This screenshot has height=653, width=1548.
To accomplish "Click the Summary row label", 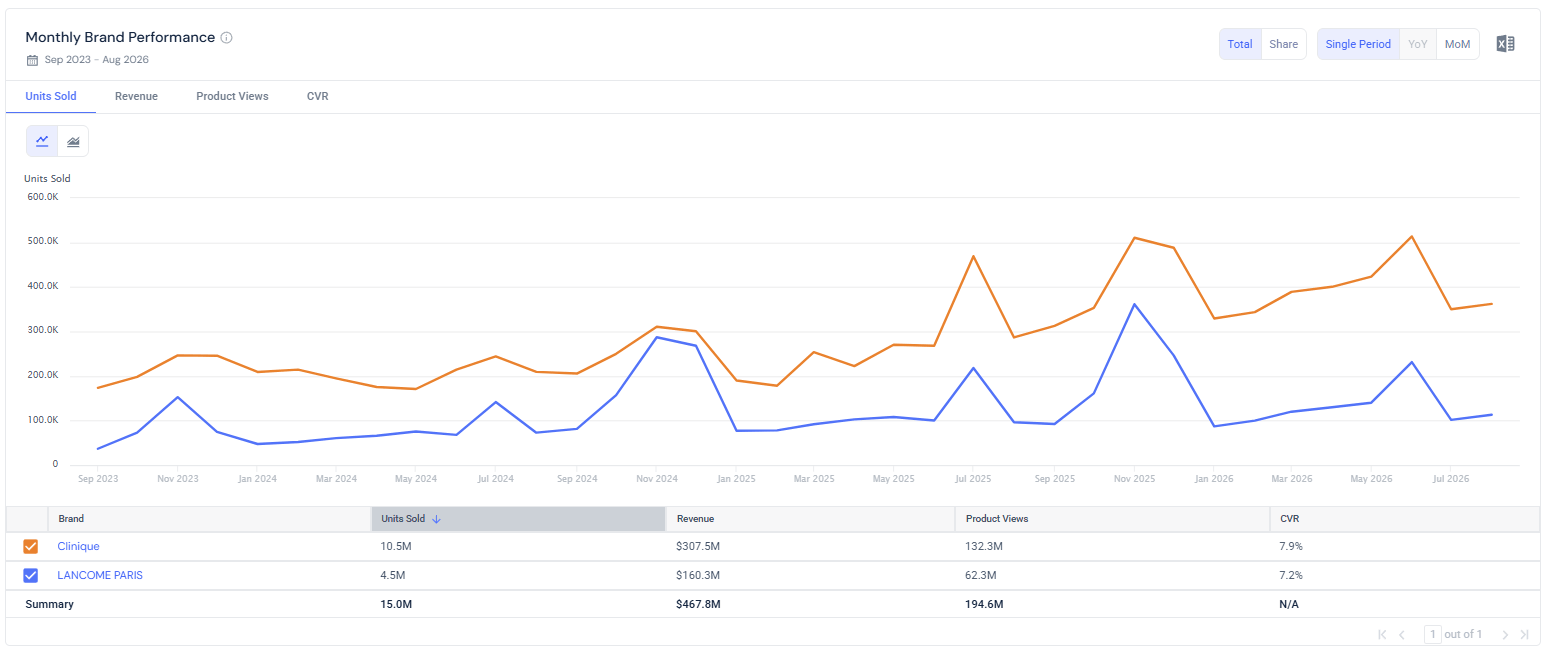I will [49, 604].
